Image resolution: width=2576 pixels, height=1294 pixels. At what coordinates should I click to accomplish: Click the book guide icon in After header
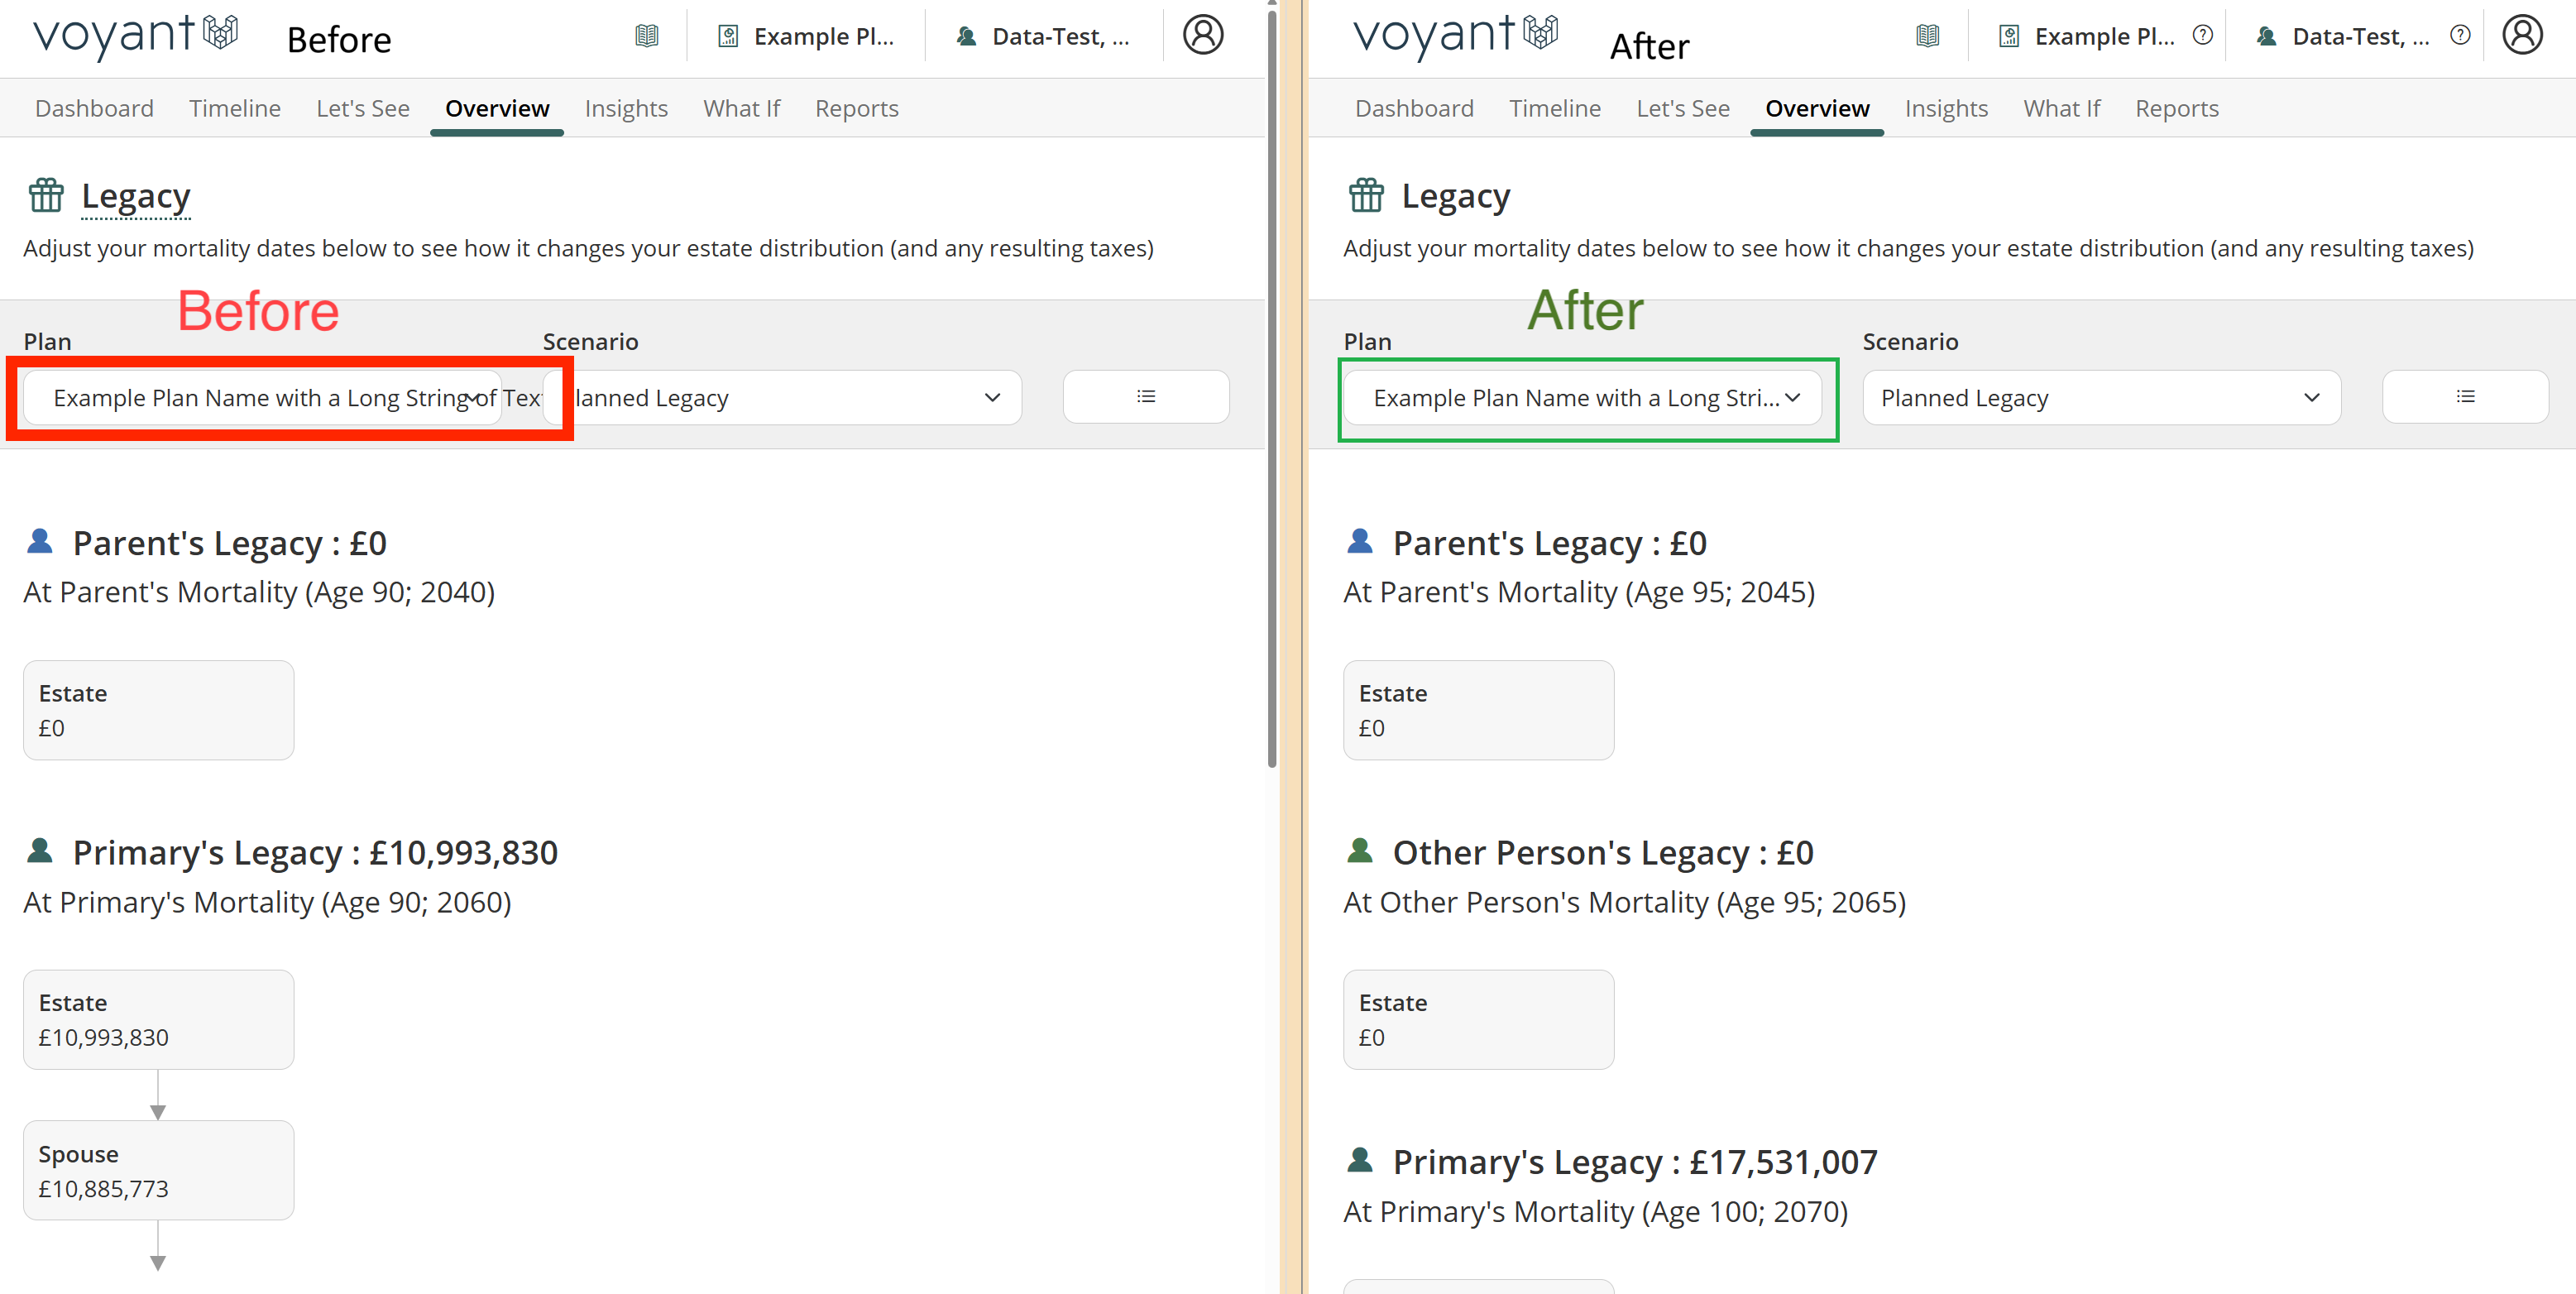1928,36
